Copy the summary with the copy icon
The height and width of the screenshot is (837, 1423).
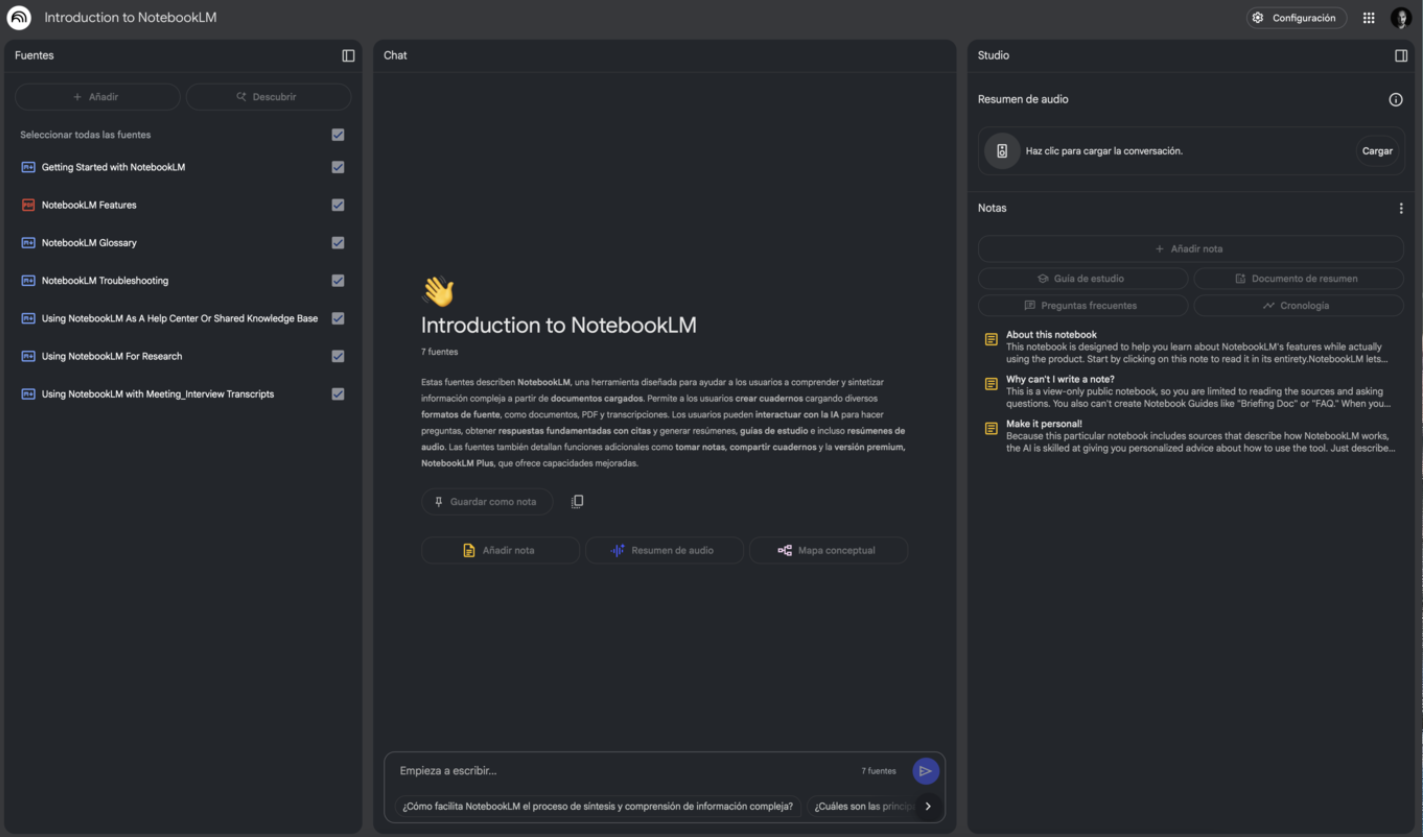point(577,502)
